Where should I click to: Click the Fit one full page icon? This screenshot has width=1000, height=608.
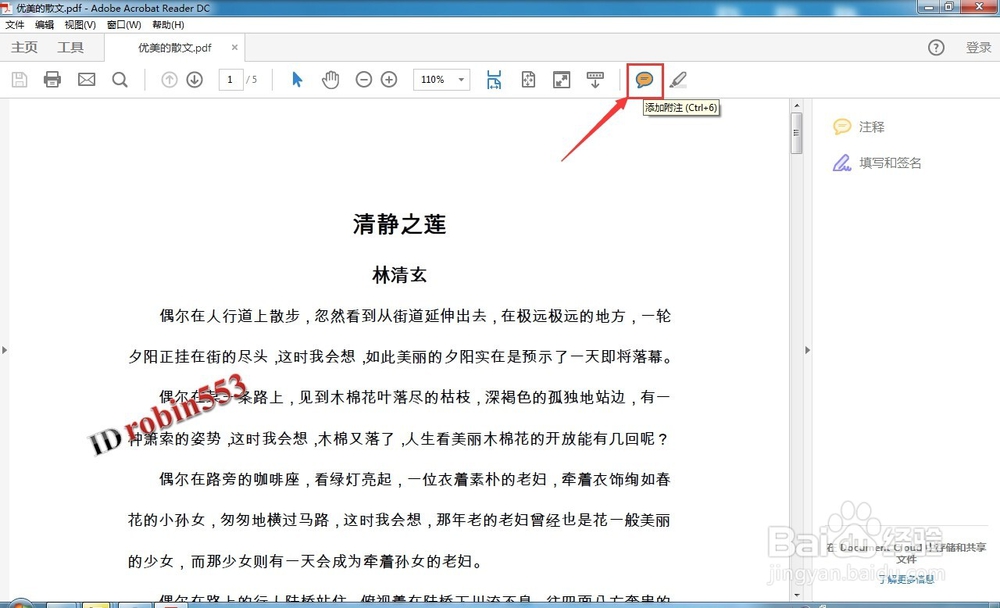tap(528, 80)
